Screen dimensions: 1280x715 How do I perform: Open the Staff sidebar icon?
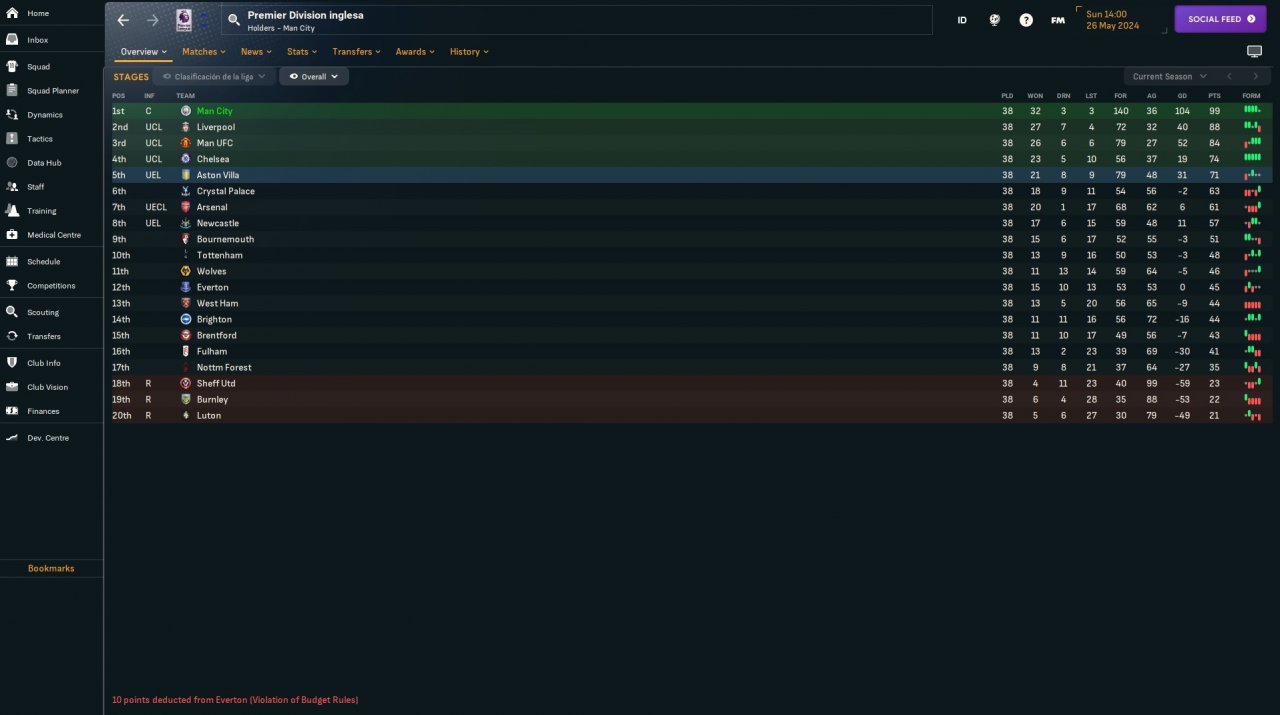point(12,187)
